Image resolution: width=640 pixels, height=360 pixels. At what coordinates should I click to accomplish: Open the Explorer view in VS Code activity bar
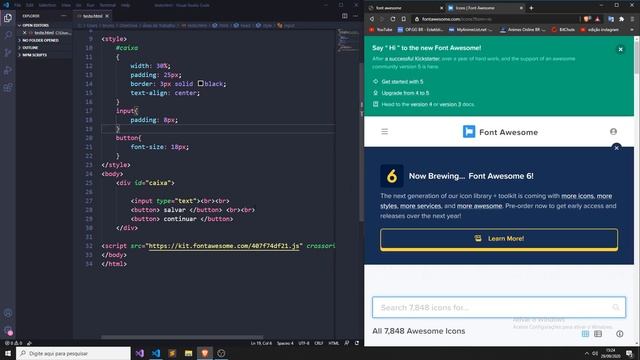(x=8, y=18)
